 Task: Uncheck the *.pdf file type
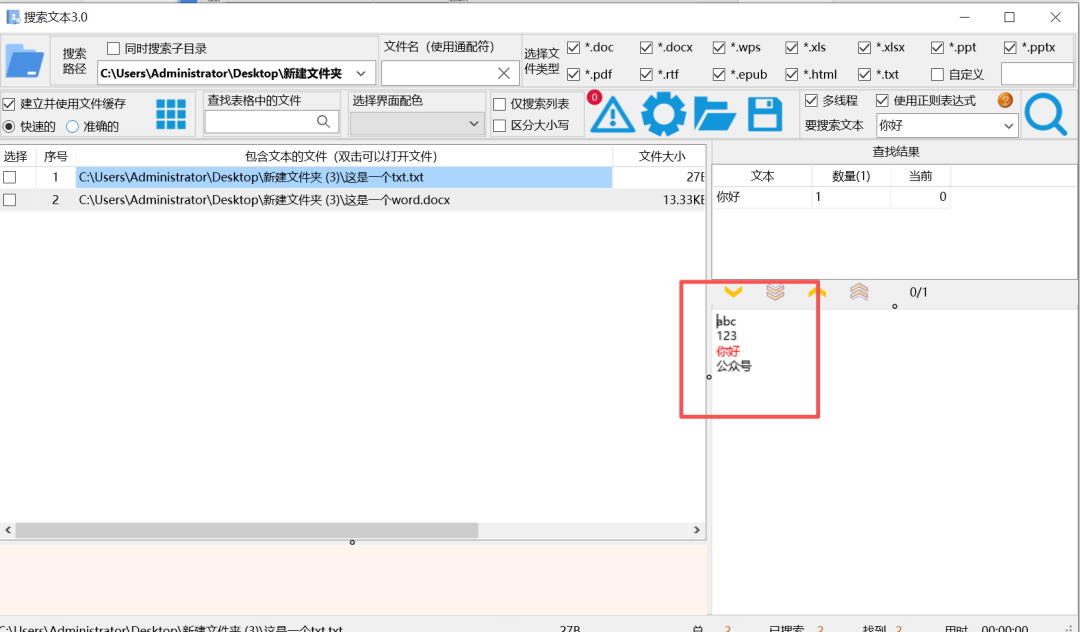click(571, 73)
